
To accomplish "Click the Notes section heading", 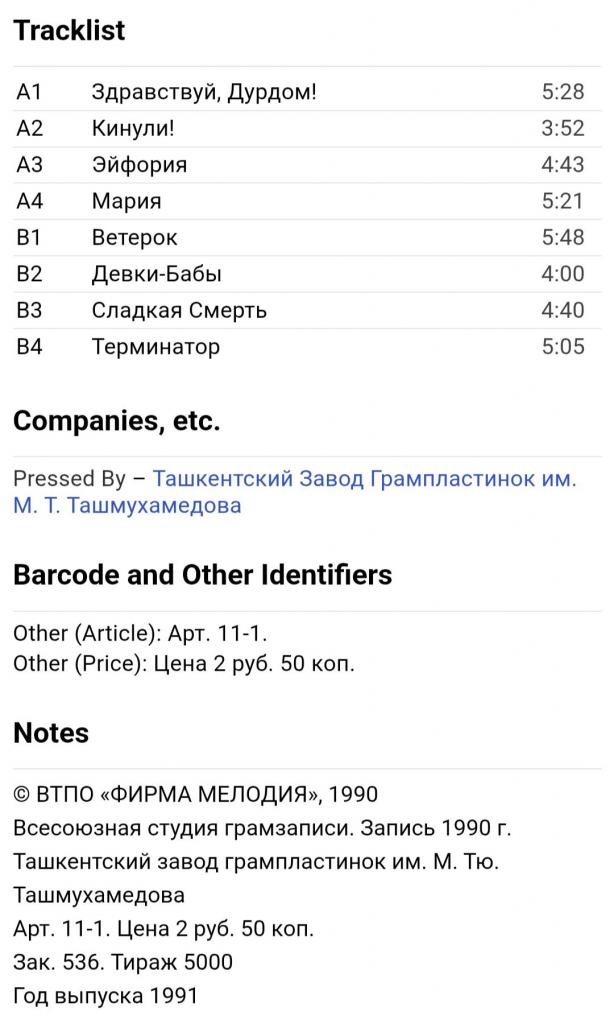I will coord(51,733).
